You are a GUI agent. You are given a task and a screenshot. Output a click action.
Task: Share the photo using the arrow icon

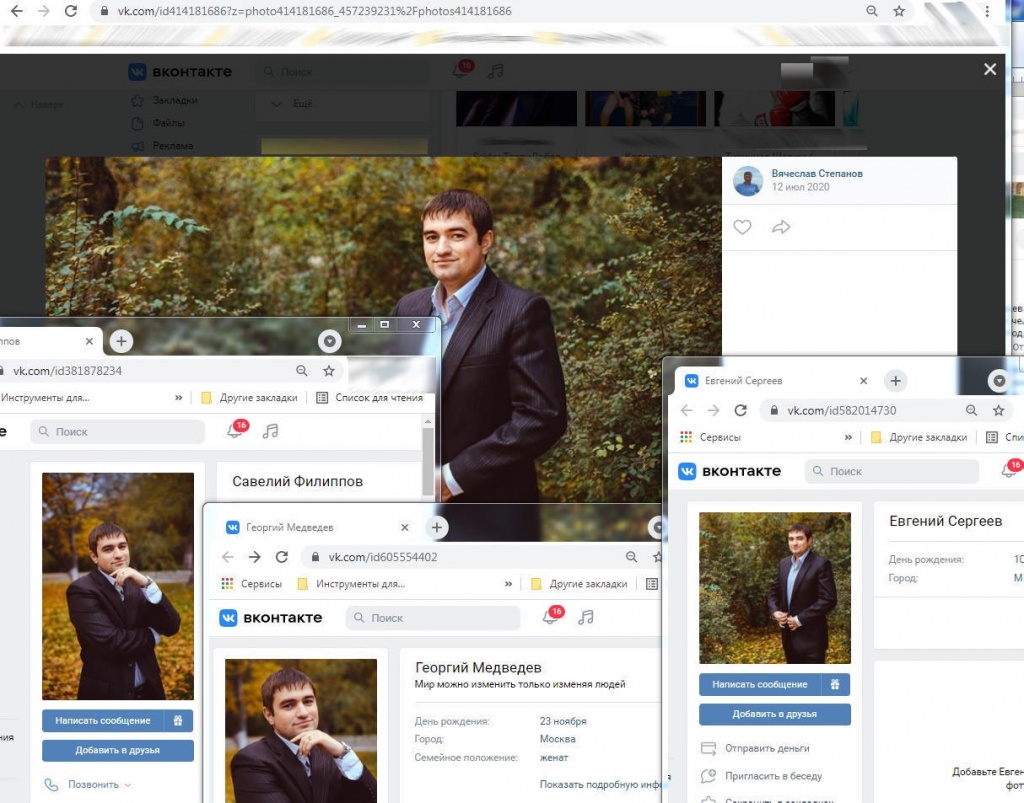pos(781,227)
